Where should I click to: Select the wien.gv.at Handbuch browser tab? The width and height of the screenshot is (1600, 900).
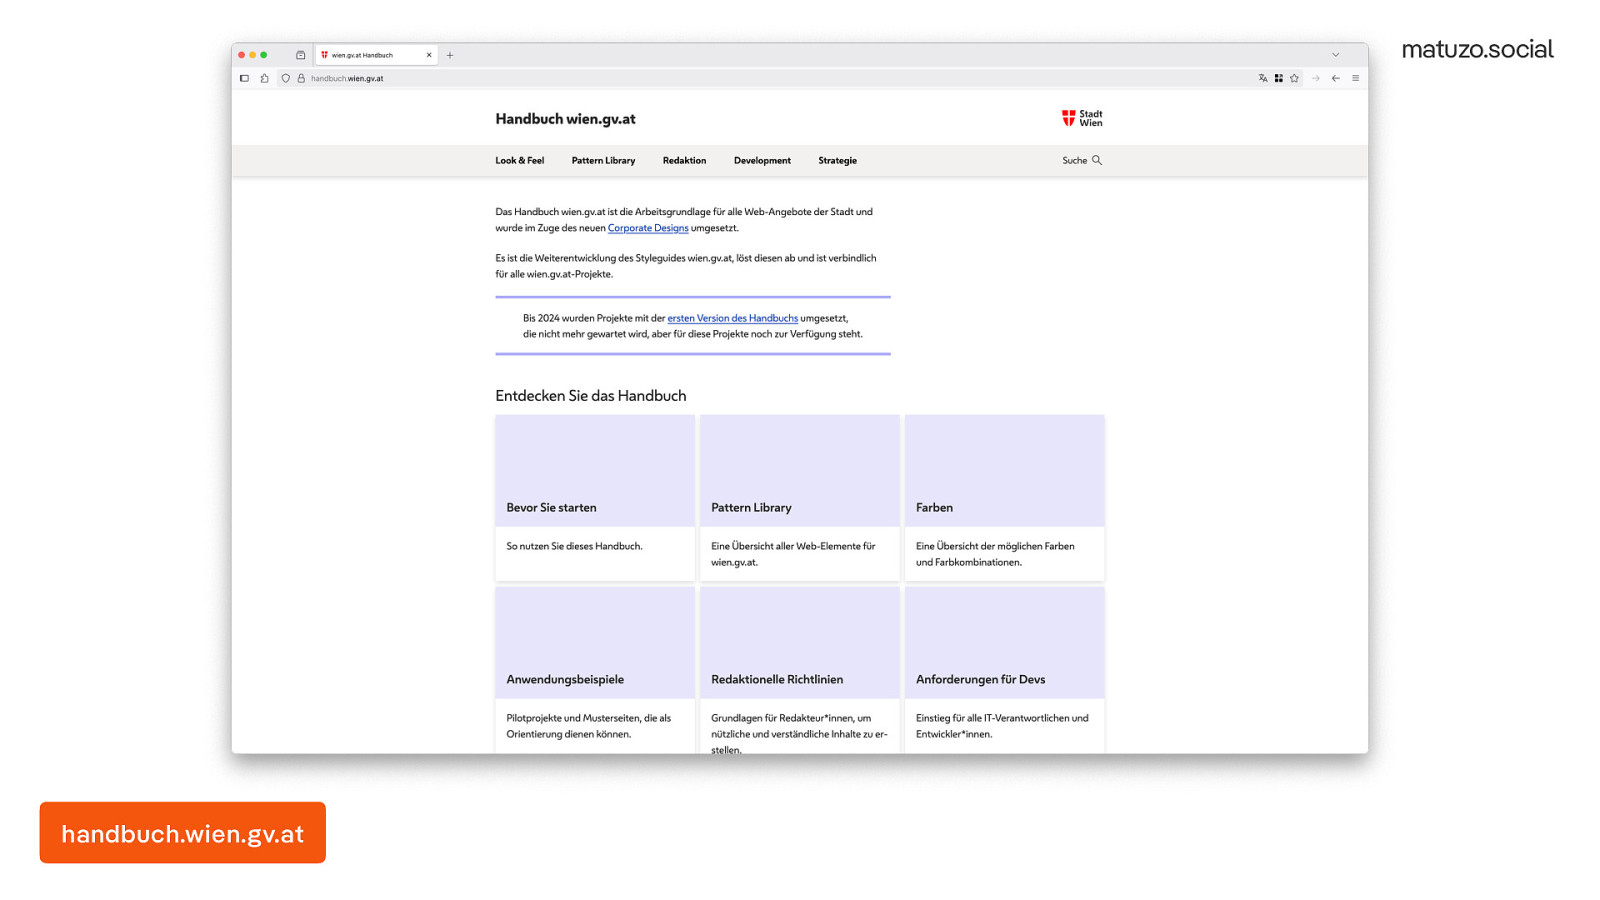(x=376, y=55)
